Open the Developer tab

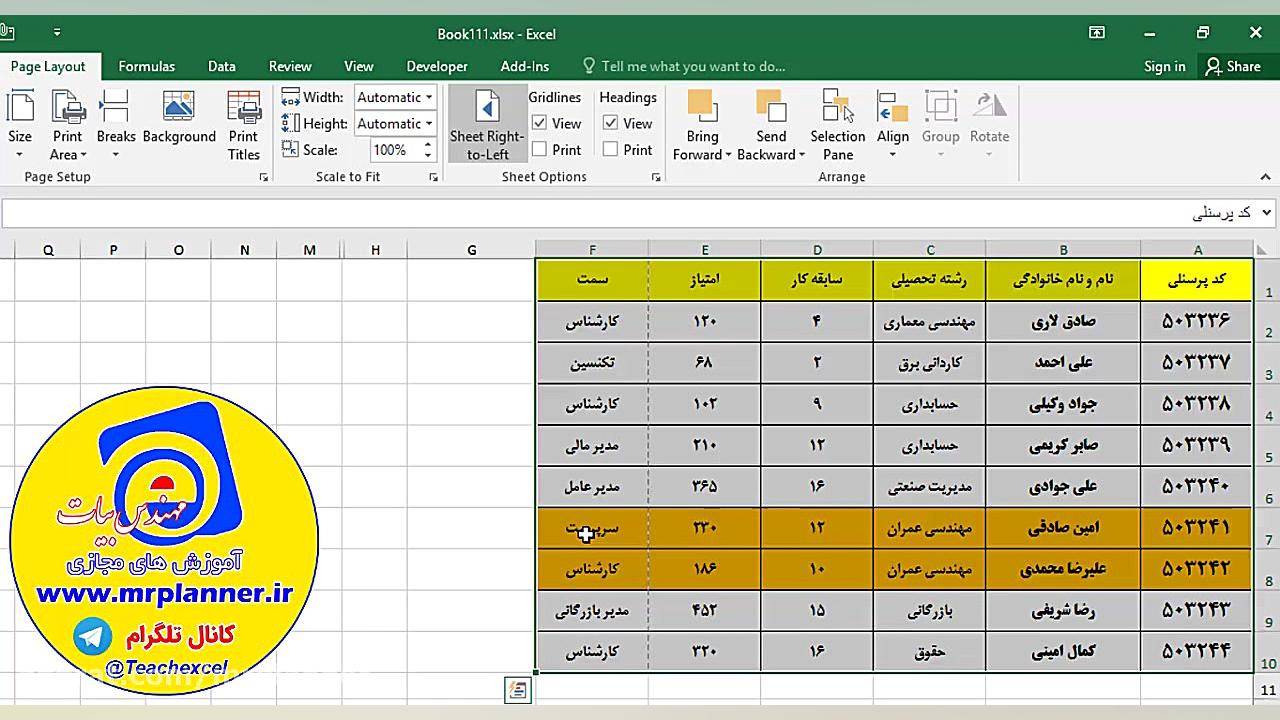coord(437,66)
